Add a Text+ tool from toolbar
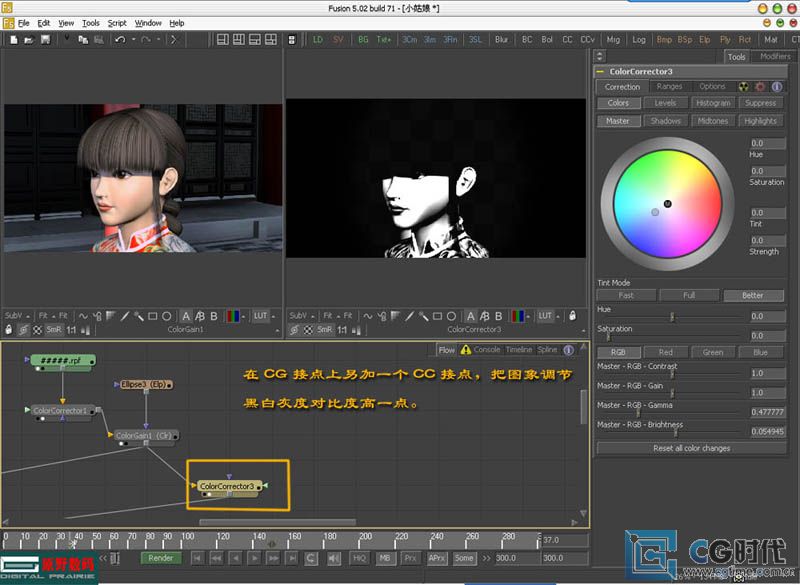Image resolution: width=800 pixels, height=585 pixels. click(x=384, y=40)
